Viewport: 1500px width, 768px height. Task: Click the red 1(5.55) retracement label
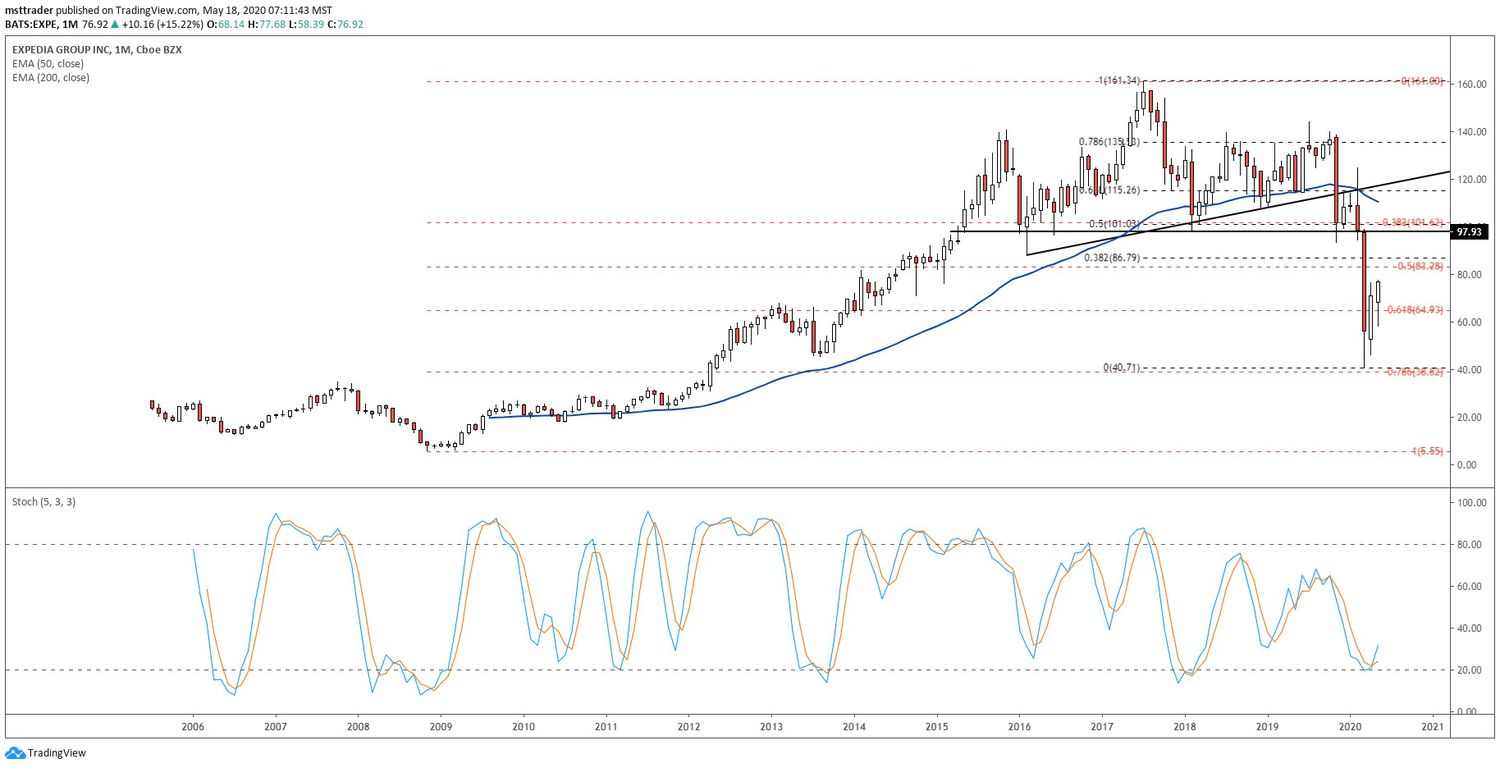1427,451
